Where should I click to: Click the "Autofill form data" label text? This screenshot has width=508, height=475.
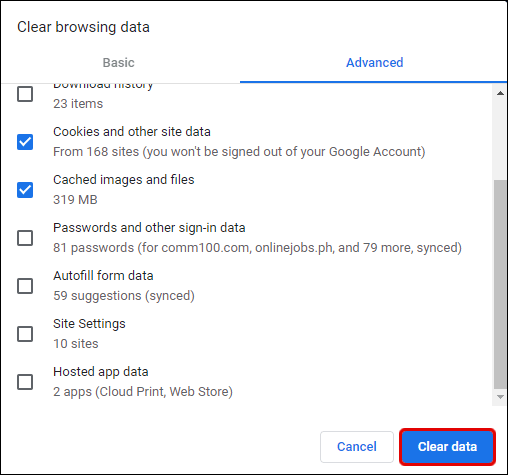(103, 276)
